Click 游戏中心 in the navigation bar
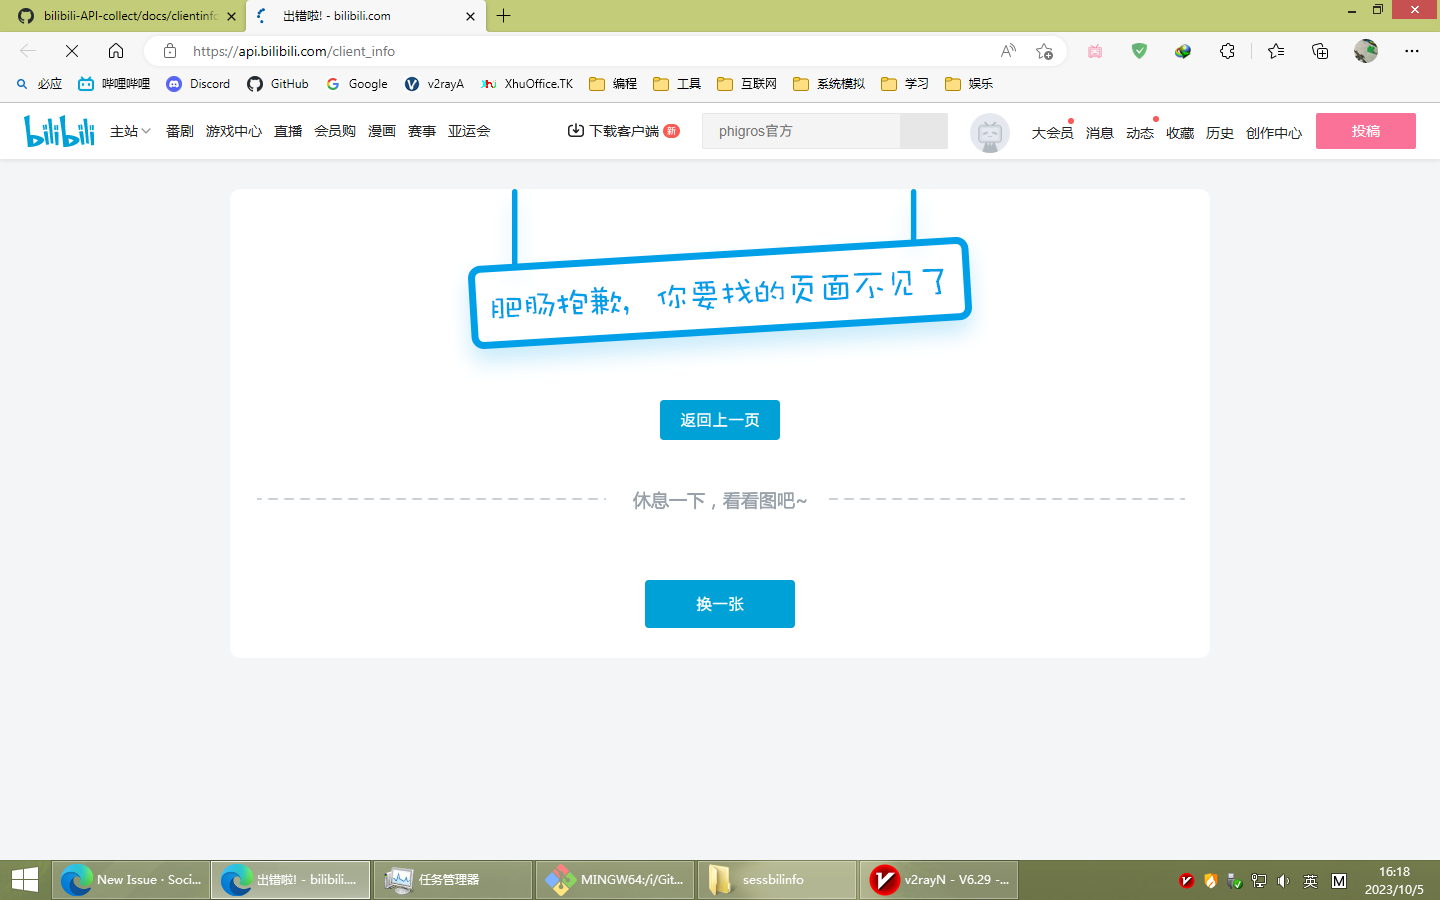Image resolution: width=1440 pixels, height=900 pixels. pyautogui.click(x=233, y=131)
